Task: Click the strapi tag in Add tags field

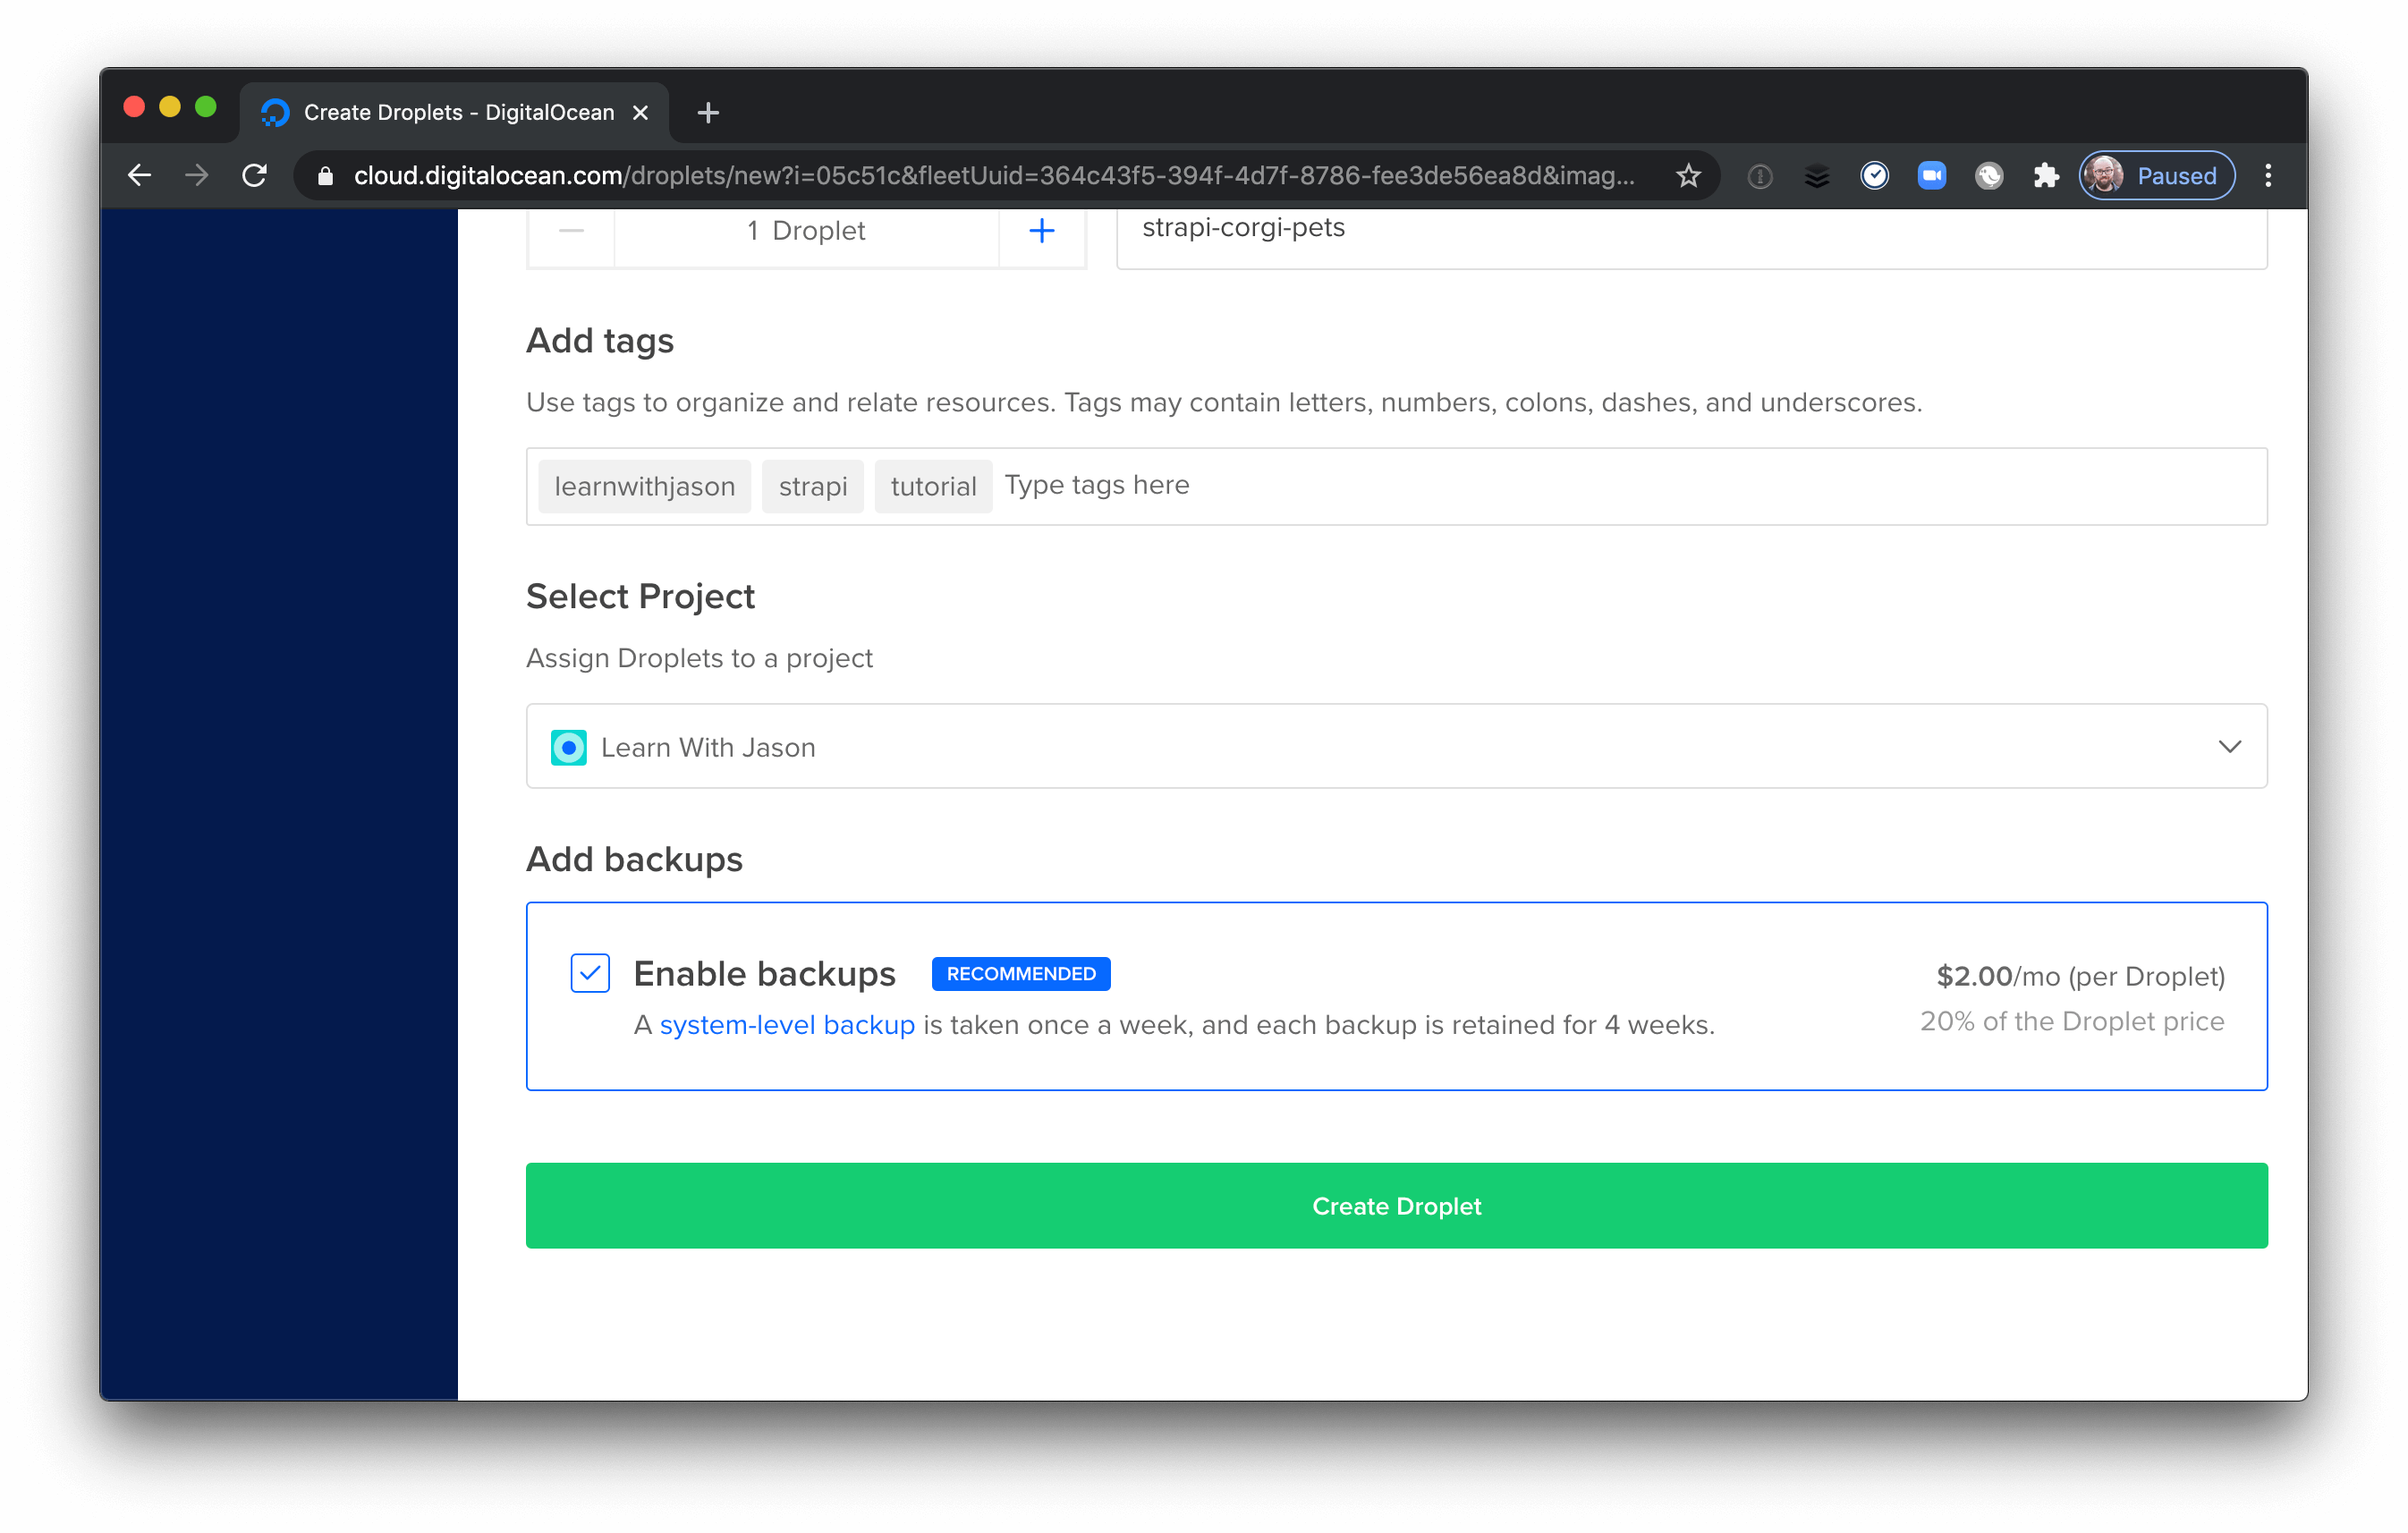Action: pos(812,486)
